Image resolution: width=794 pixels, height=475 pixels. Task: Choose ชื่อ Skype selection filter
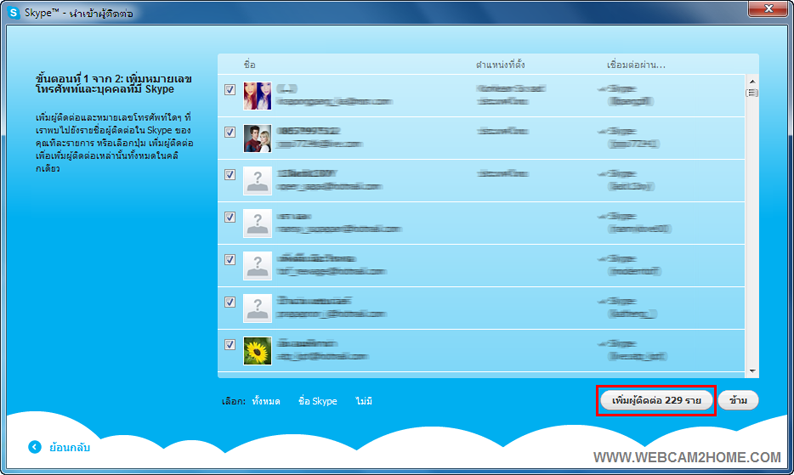click(x=317, y=401)
